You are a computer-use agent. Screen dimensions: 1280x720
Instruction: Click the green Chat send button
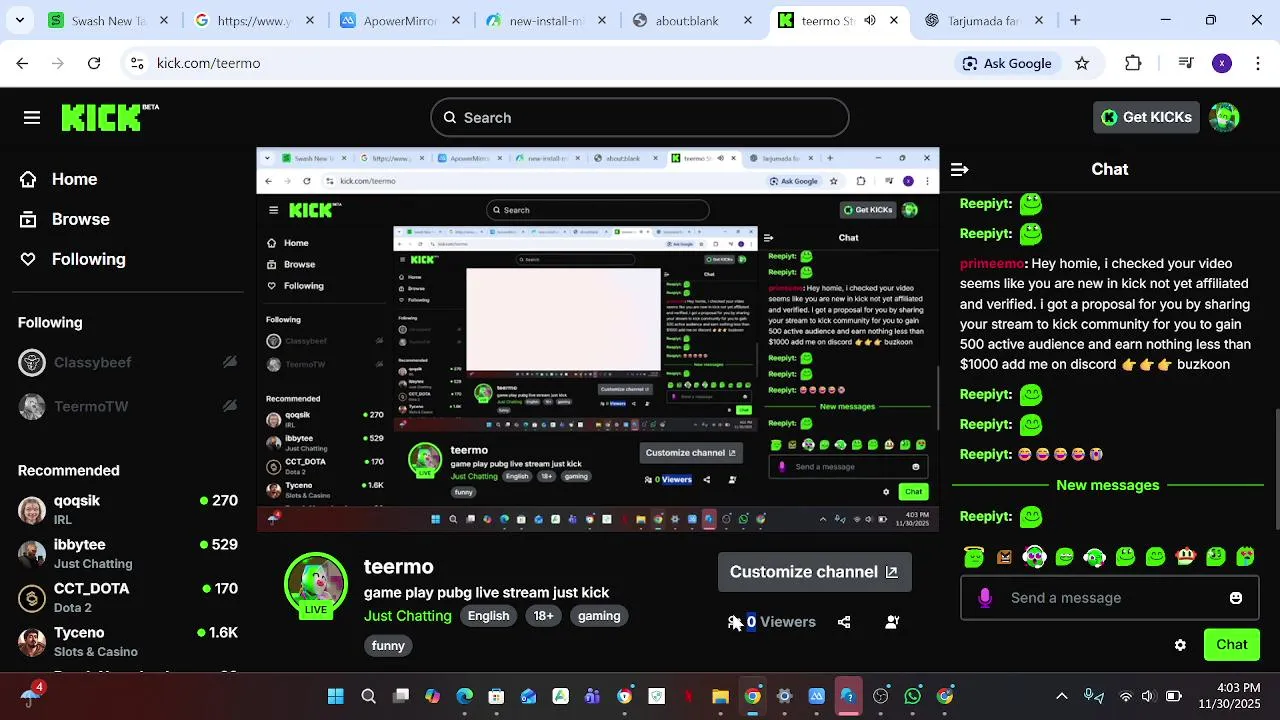pos(1231,645)
